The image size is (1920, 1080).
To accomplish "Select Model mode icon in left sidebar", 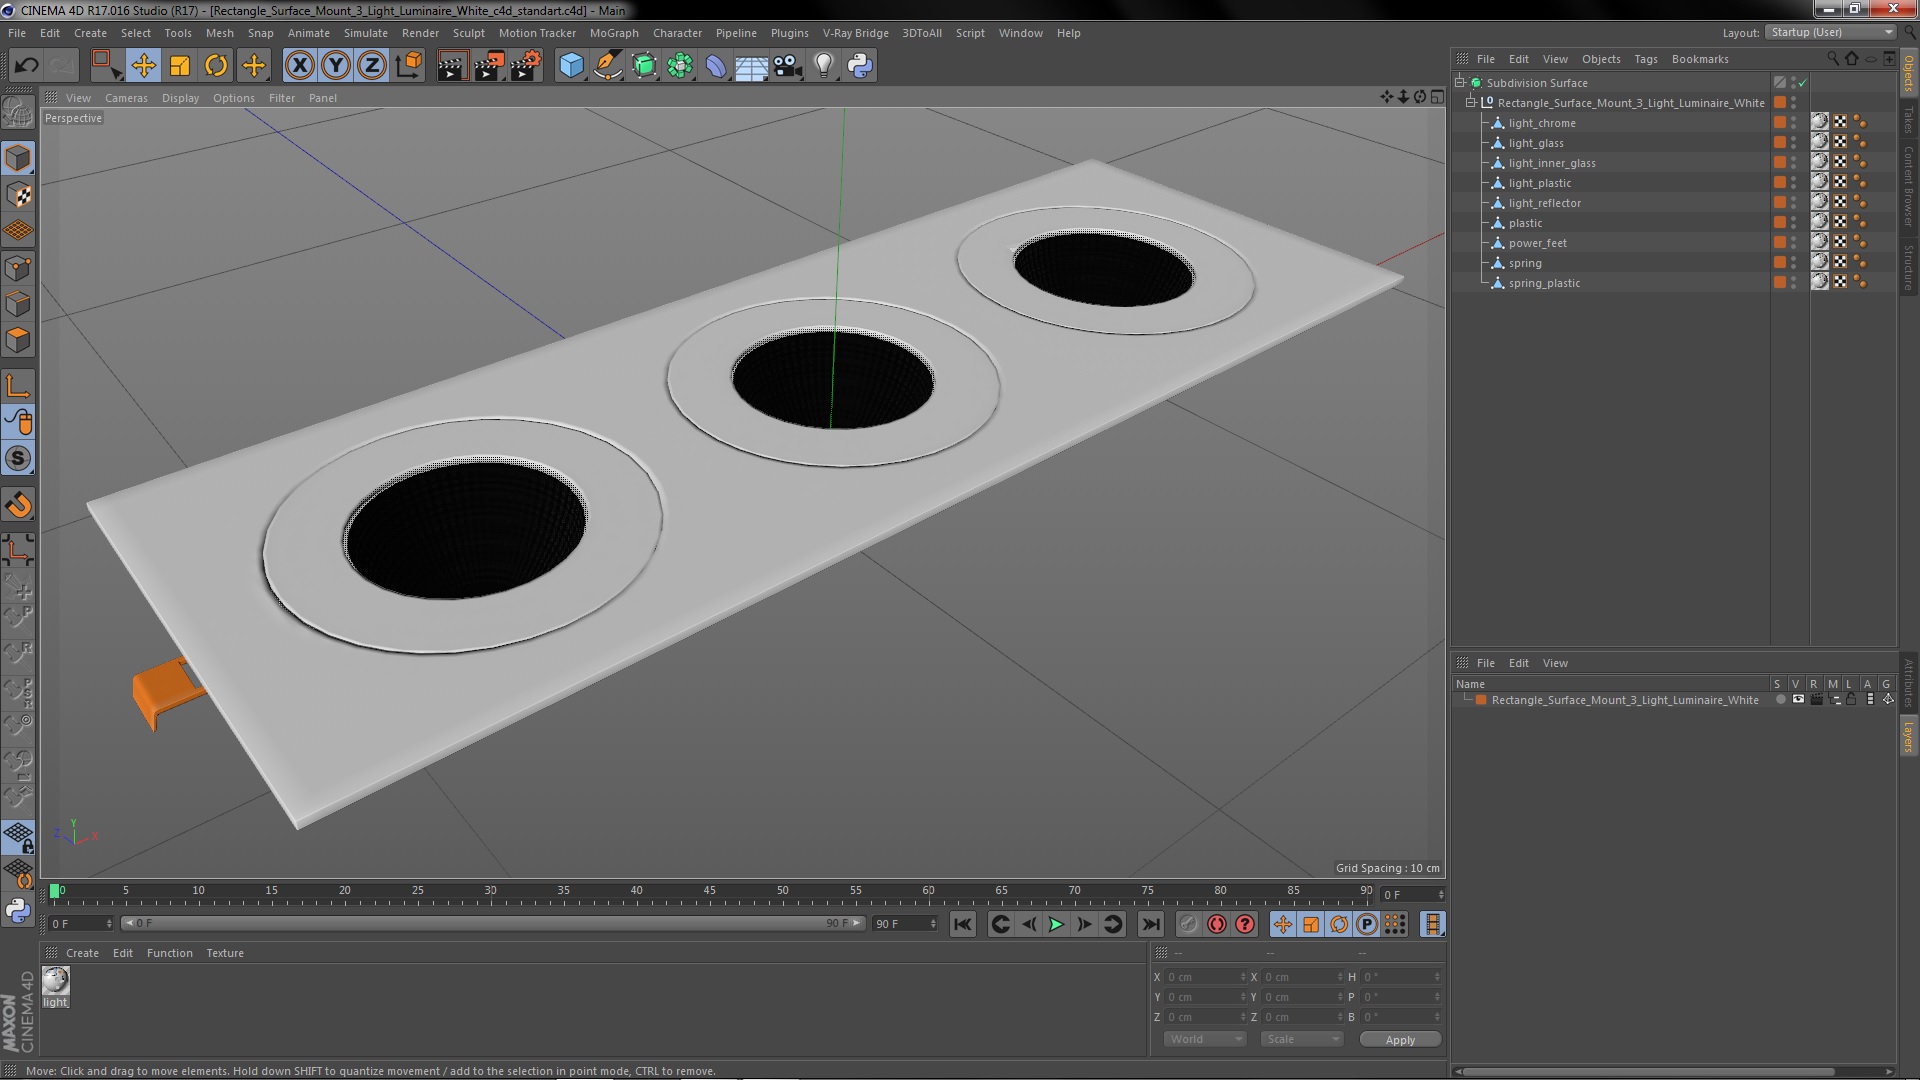I will [x=18, y=158].
